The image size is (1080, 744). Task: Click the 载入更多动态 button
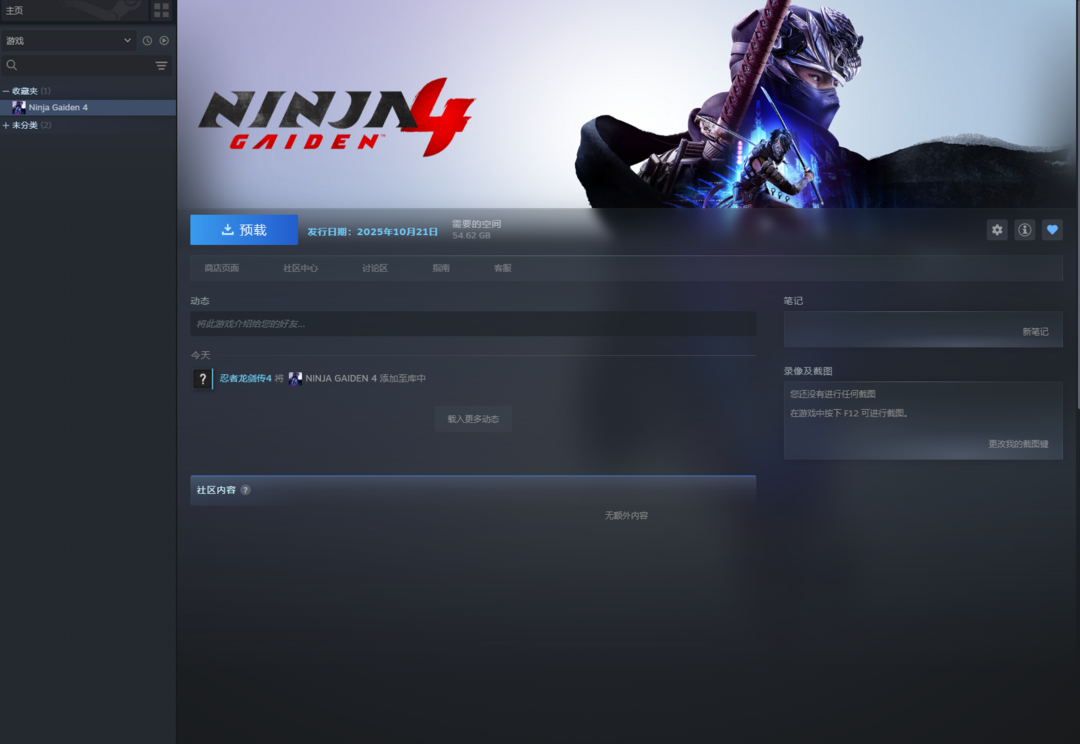click(473, 419)
